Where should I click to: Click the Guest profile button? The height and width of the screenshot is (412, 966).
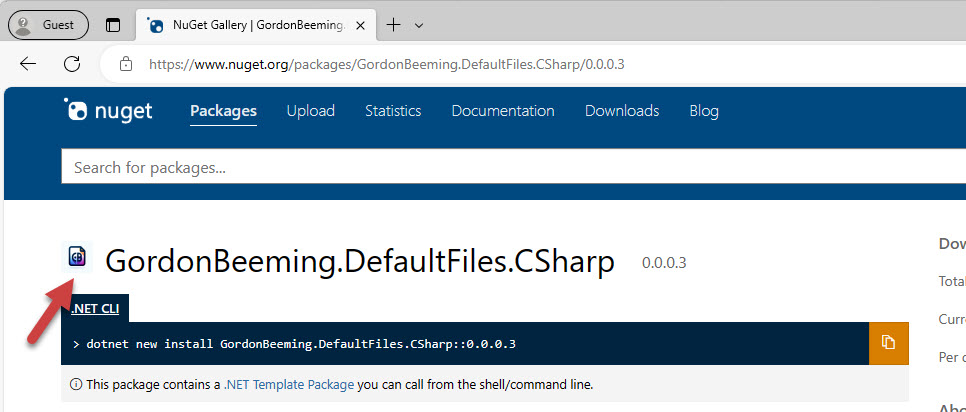click(48, 25)
